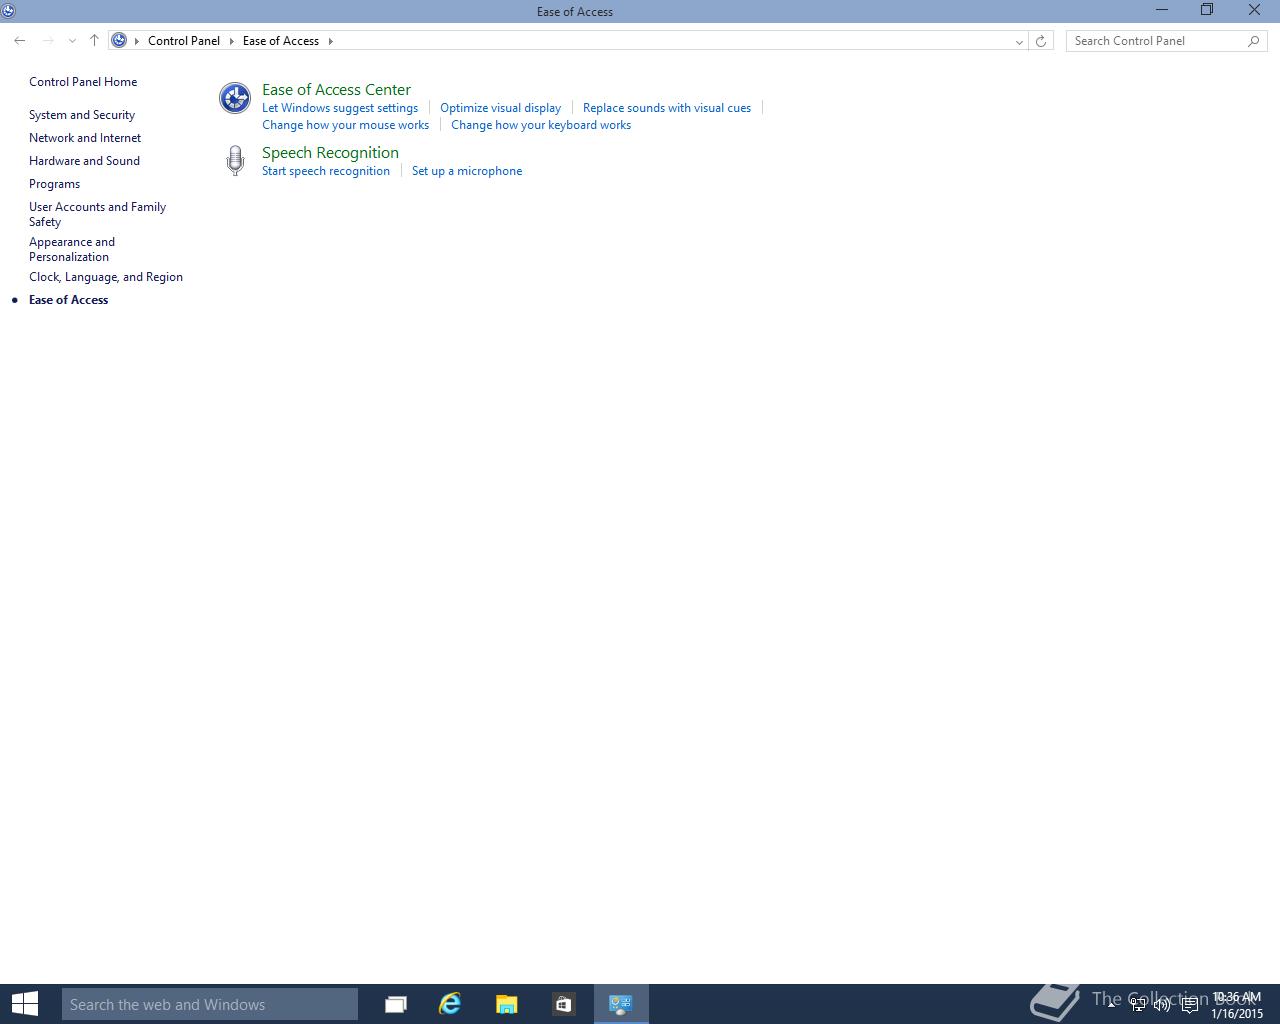Click Start speech recognition

[x=326, y=171]
